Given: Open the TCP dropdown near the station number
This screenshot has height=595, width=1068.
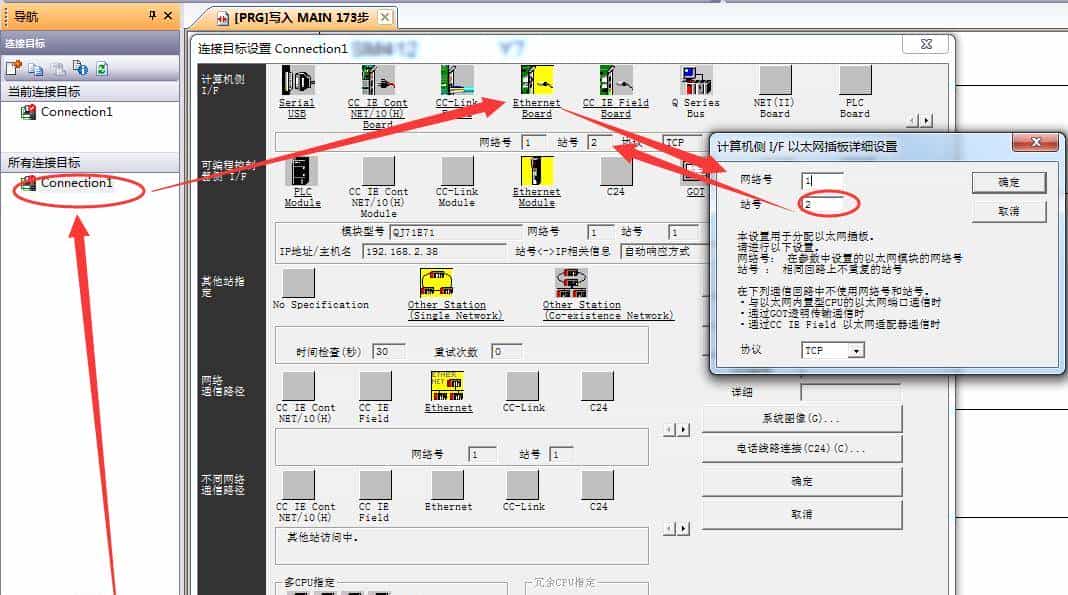Looking at the screenshot, I should pos(686,142).
